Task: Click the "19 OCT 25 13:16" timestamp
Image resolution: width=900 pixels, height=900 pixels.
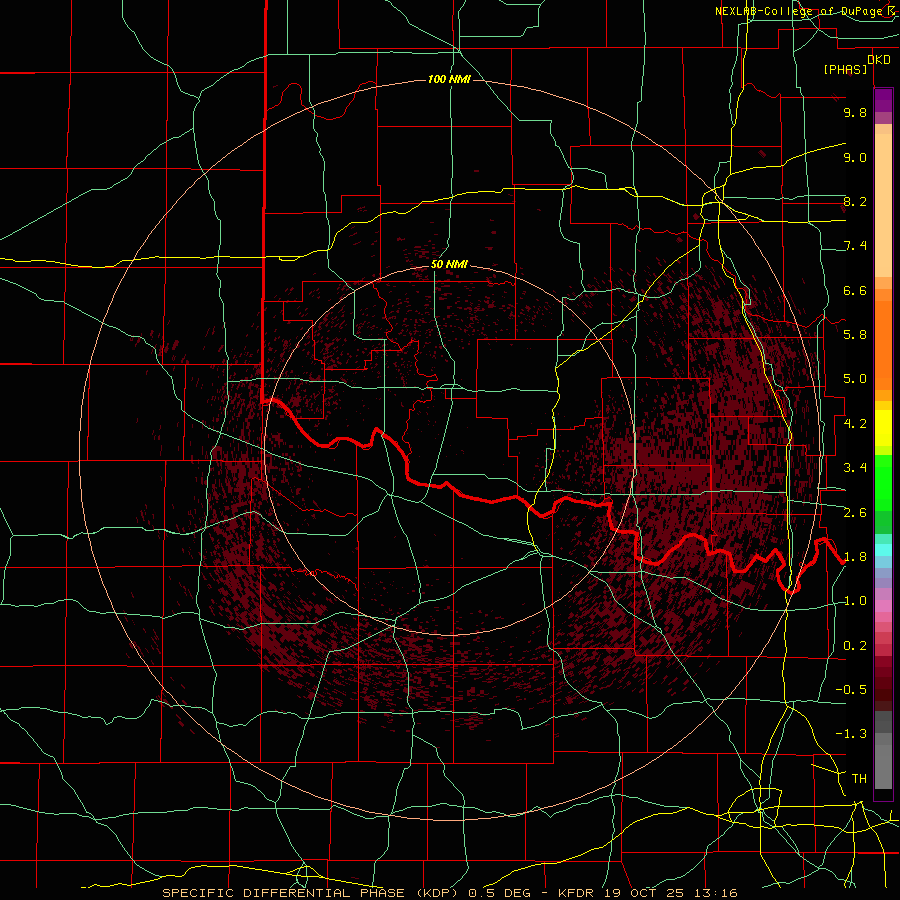Action: pyautogui.click(x=670, y=893)
